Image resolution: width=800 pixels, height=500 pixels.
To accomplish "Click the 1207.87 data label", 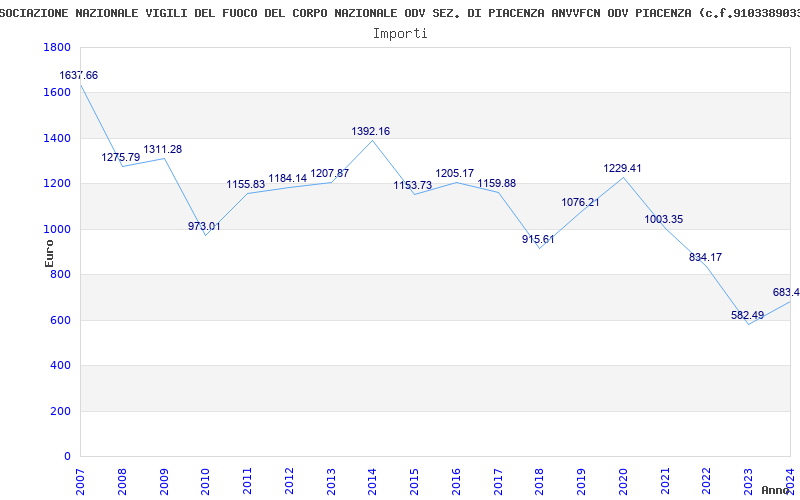I will click(330, 173).
